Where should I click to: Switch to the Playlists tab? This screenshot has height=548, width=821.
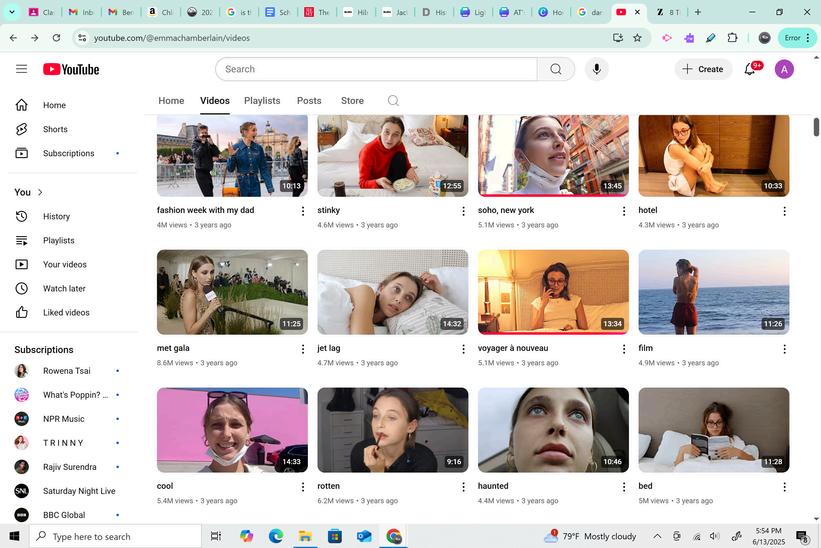262,101
